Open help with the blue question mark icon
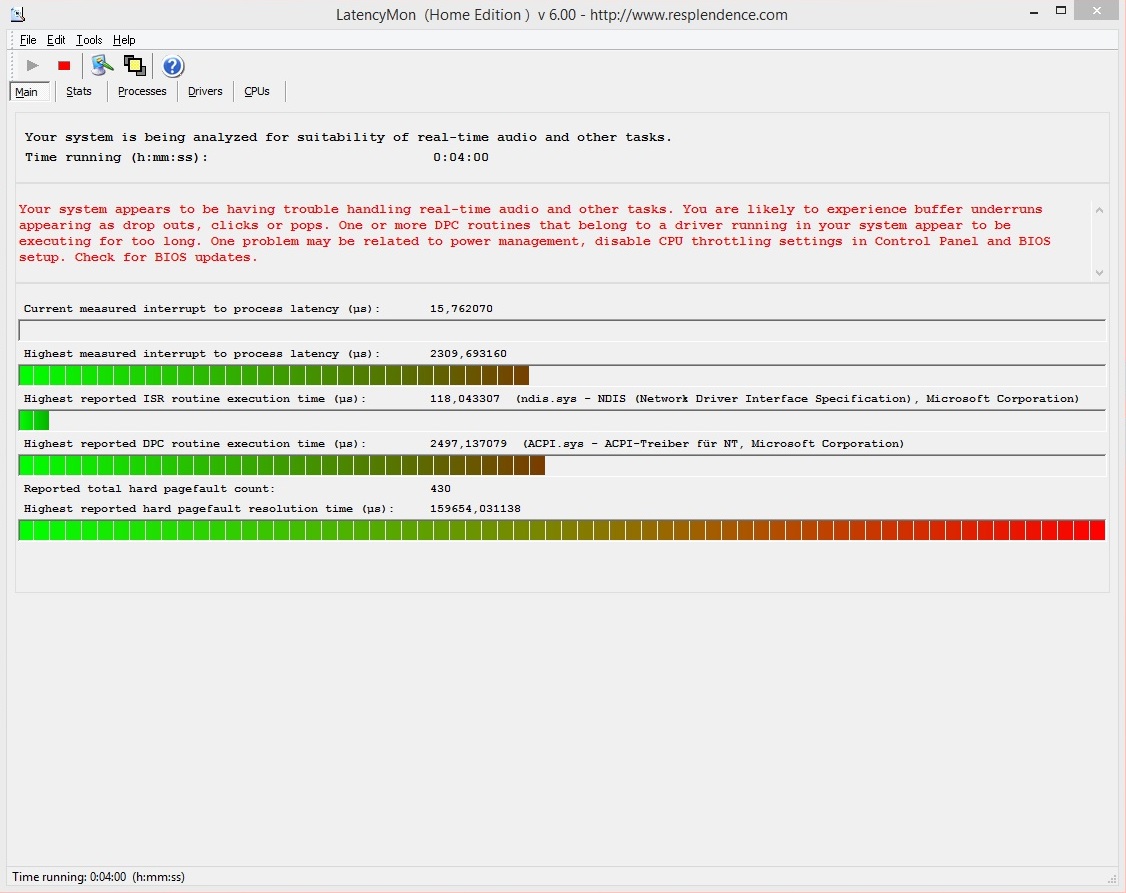 (173, 67)
